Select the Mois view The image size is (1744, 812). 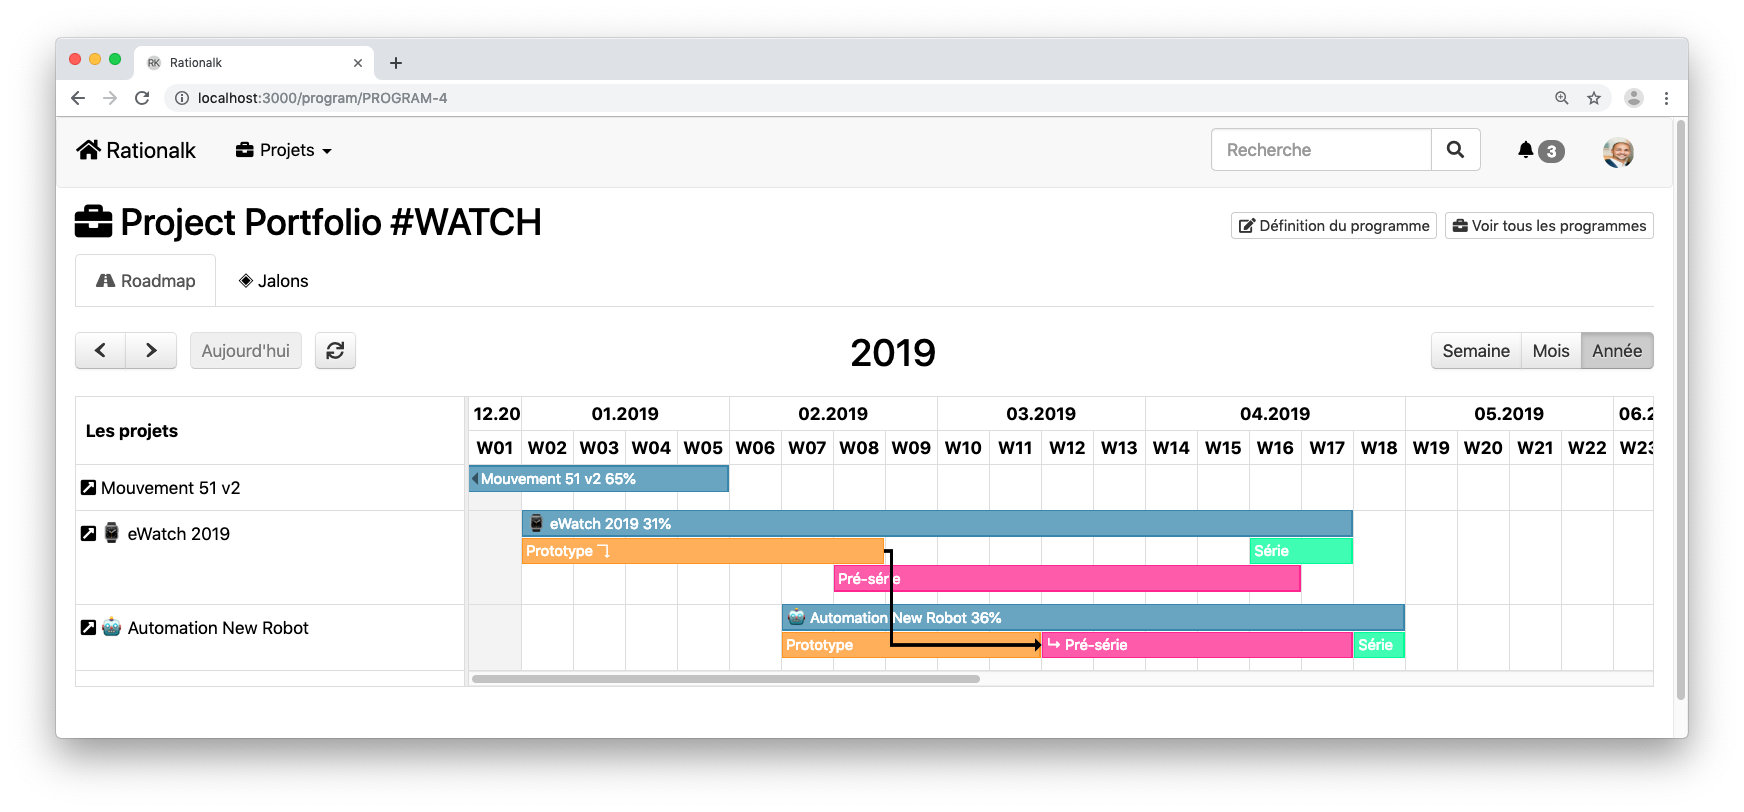click(x=1551, y=351)
